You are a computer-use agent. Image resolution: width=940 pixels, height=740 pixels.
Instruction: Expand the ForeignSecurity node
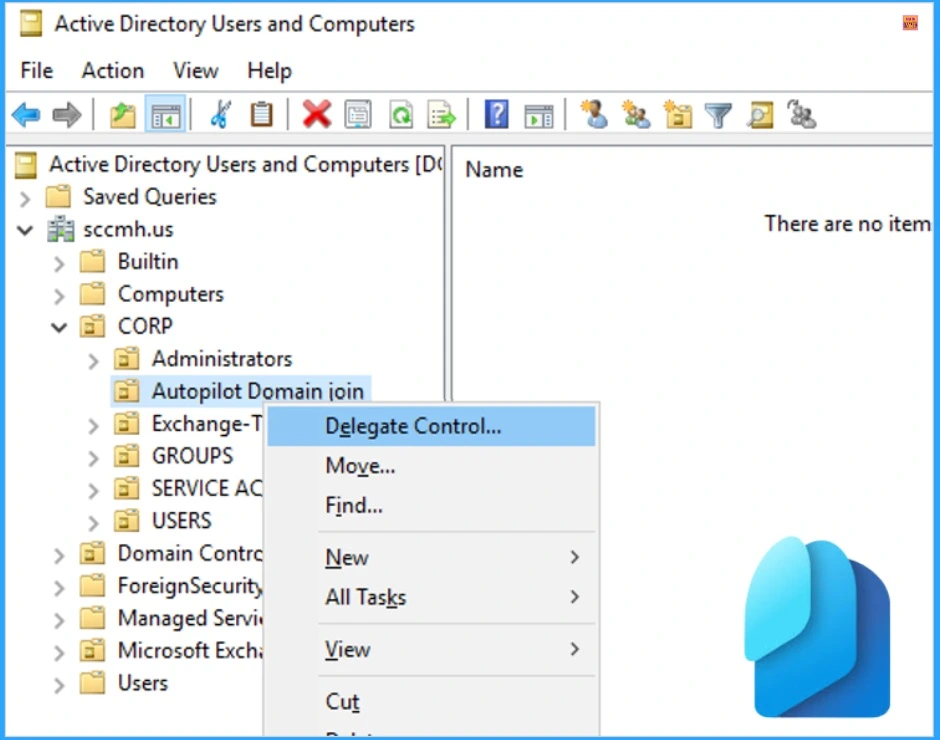[59, 587]
